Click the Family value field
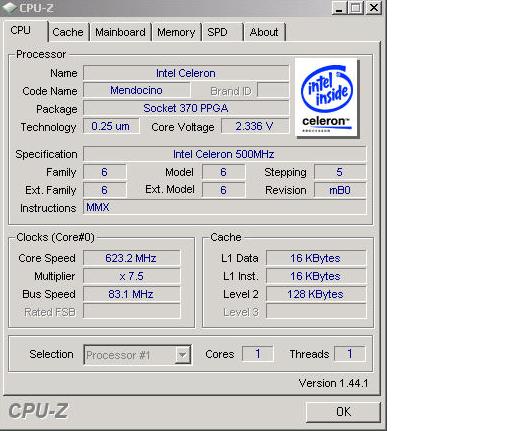This screenshot has height=431, width=512. 104,172
